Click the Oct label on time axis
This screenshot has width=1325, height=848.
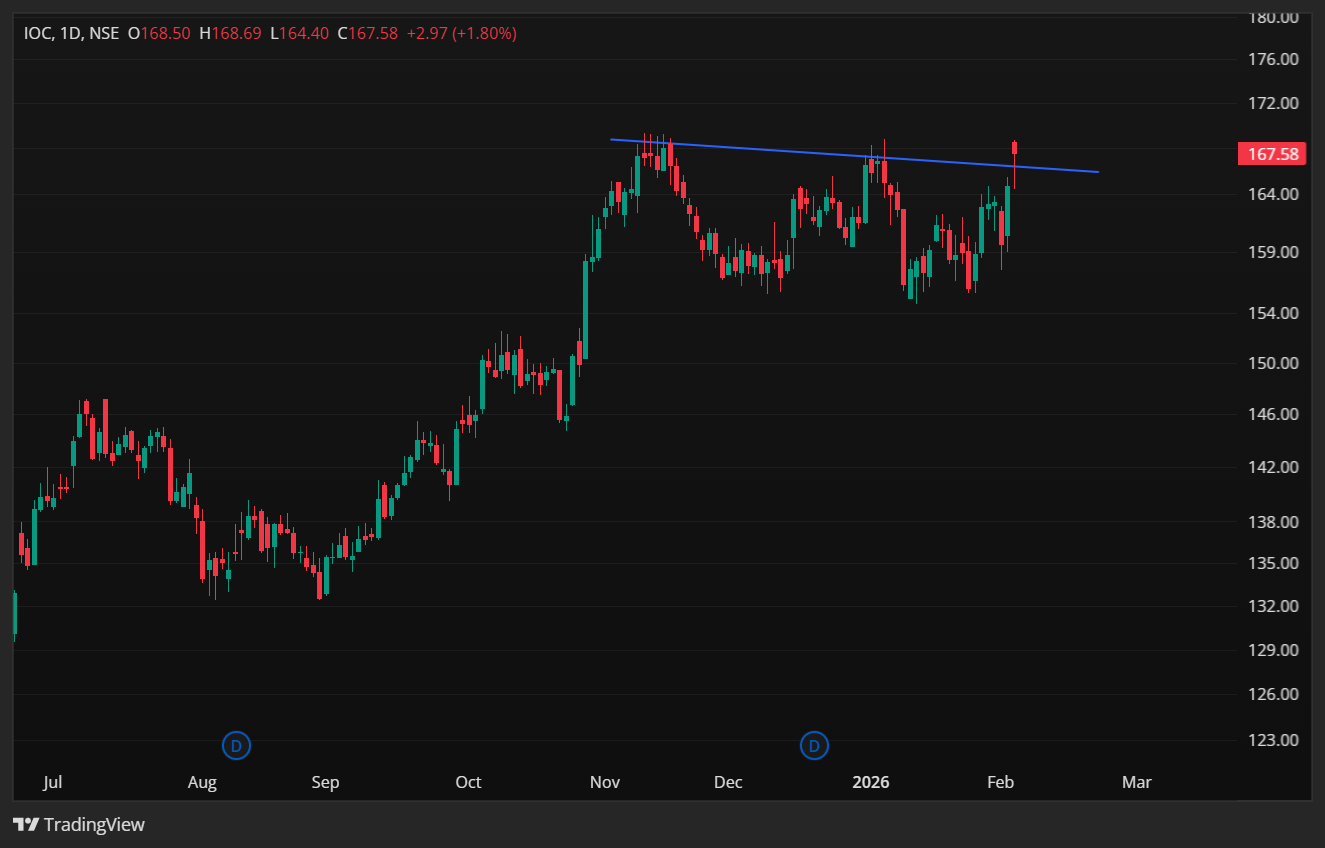(x=468, y=782)
